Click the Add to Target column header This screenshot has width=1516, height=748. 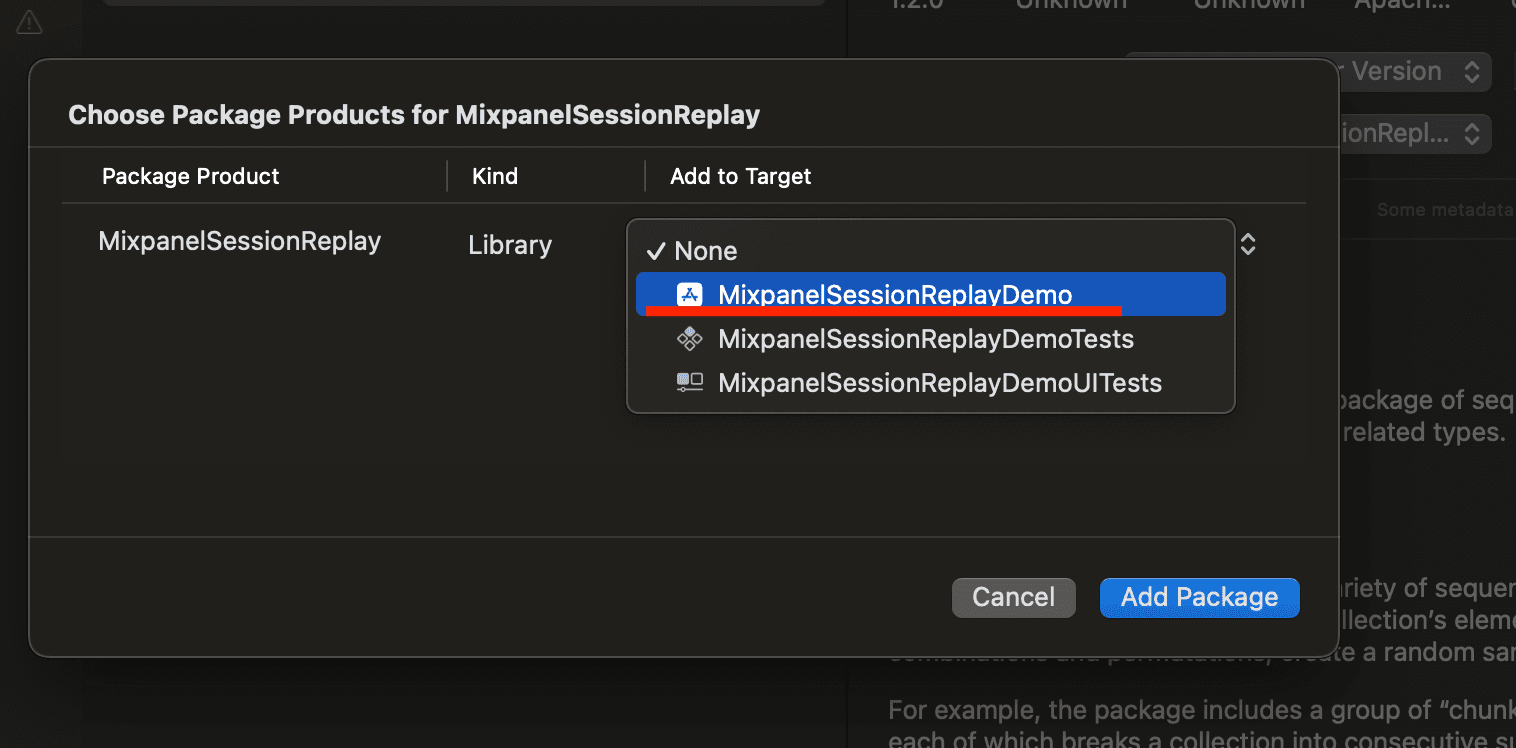741,176
